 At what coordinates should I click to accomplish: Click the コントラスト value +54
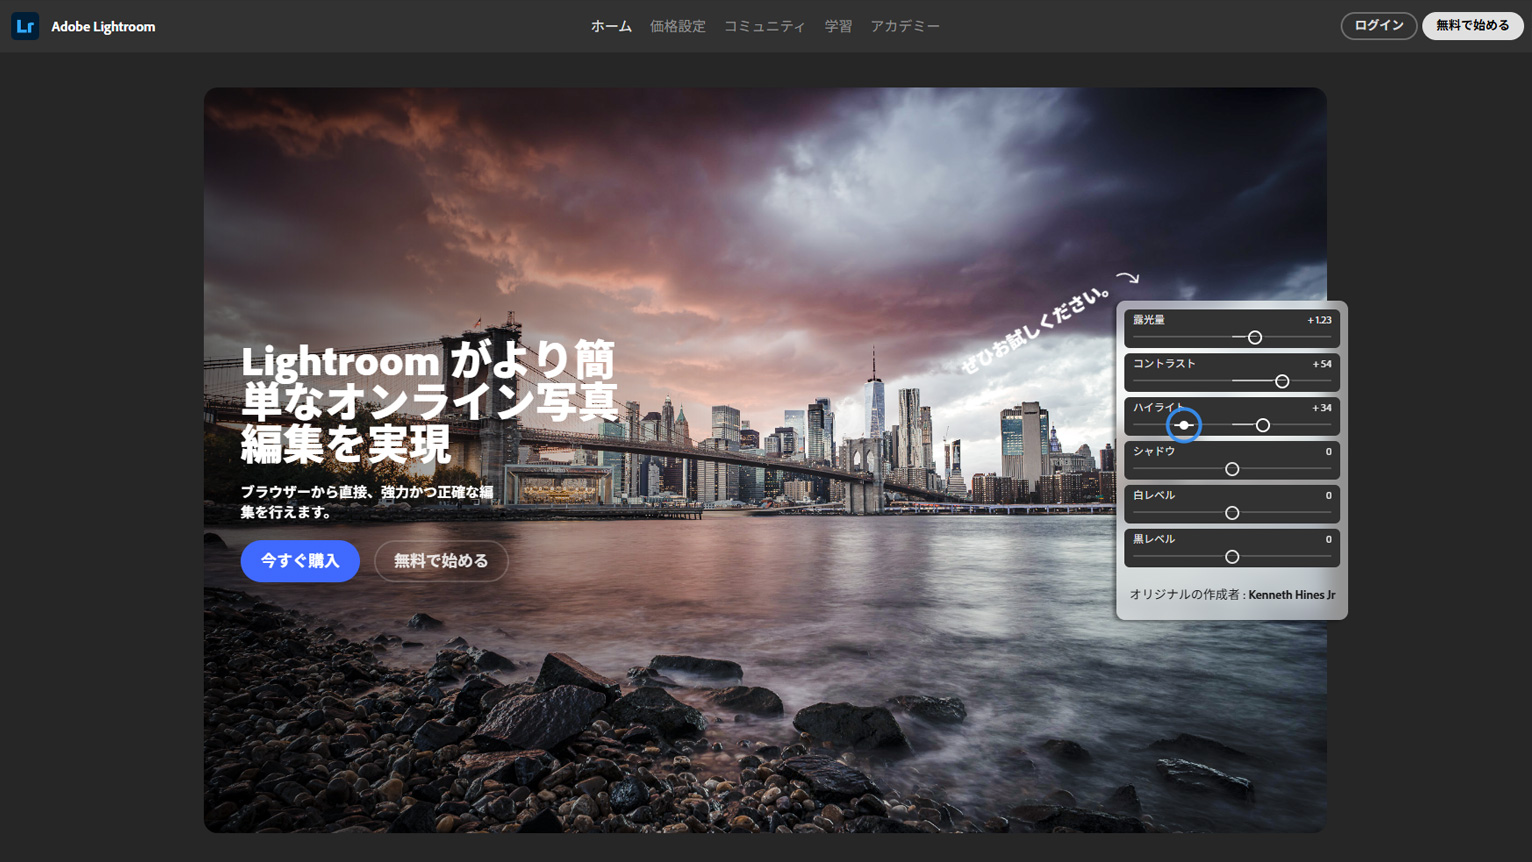coord(1322,364)
